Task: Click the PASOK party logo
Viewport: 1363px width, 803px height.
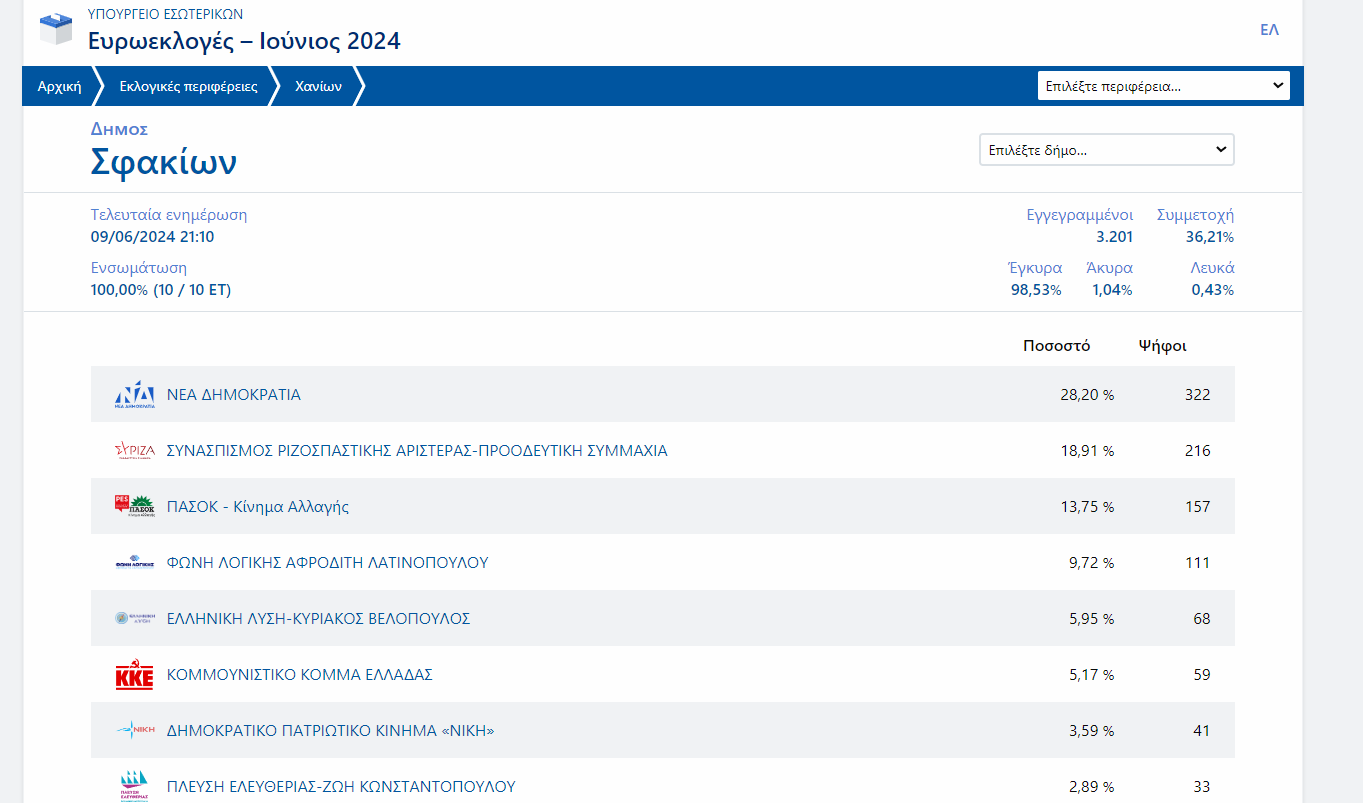Action: click(134, 507)
